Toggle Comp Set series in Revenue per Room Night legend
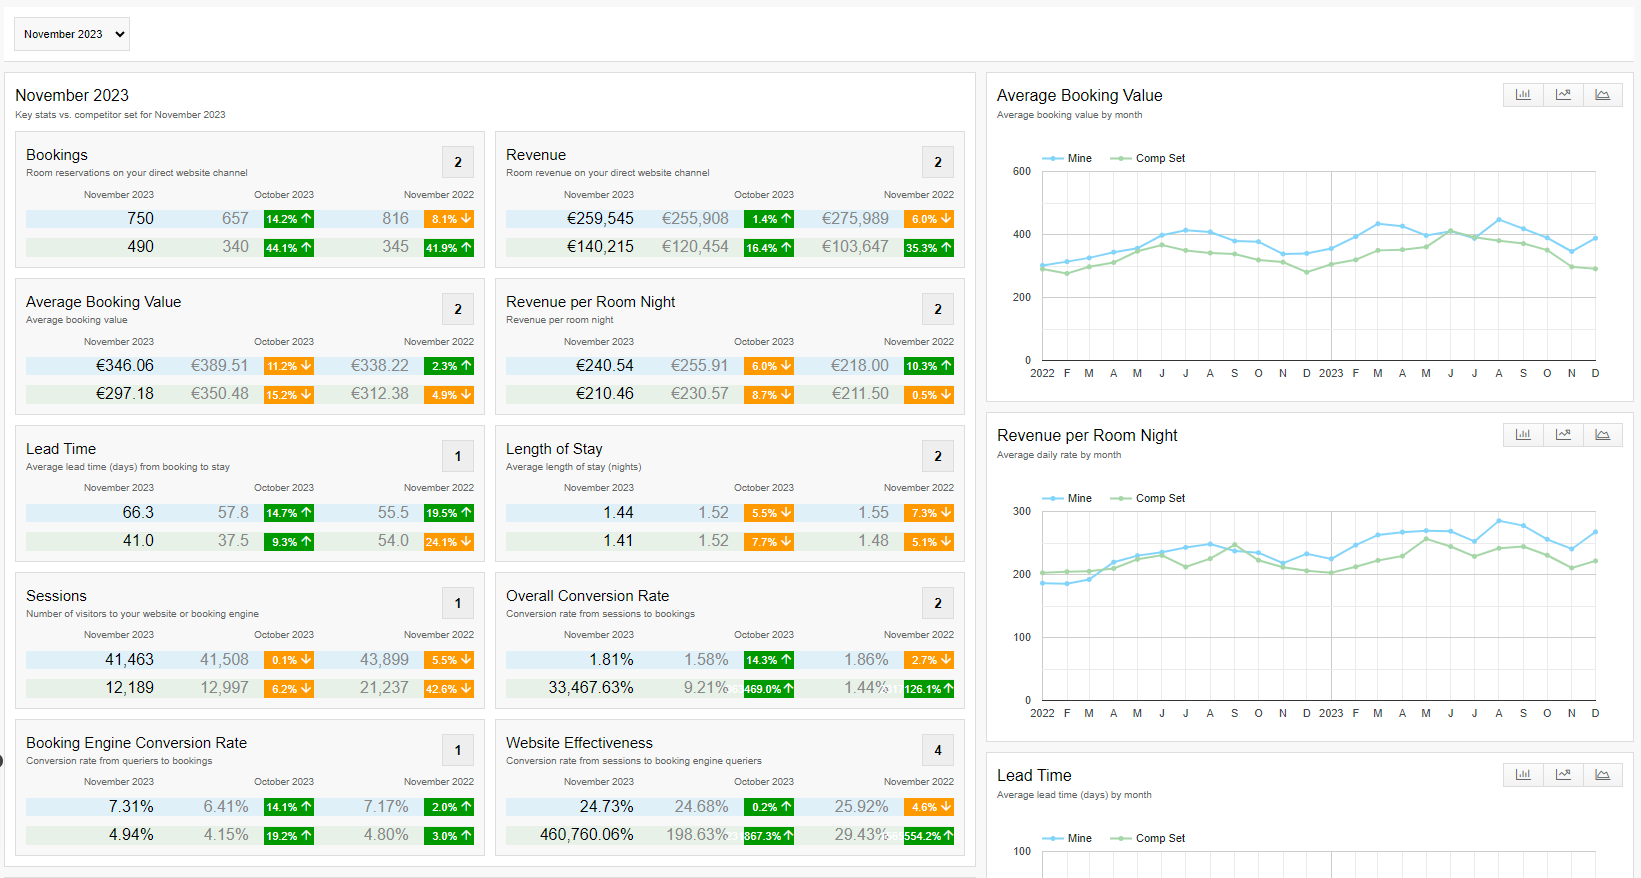Screen dimensions: 1641x878 pos(1148,498)
